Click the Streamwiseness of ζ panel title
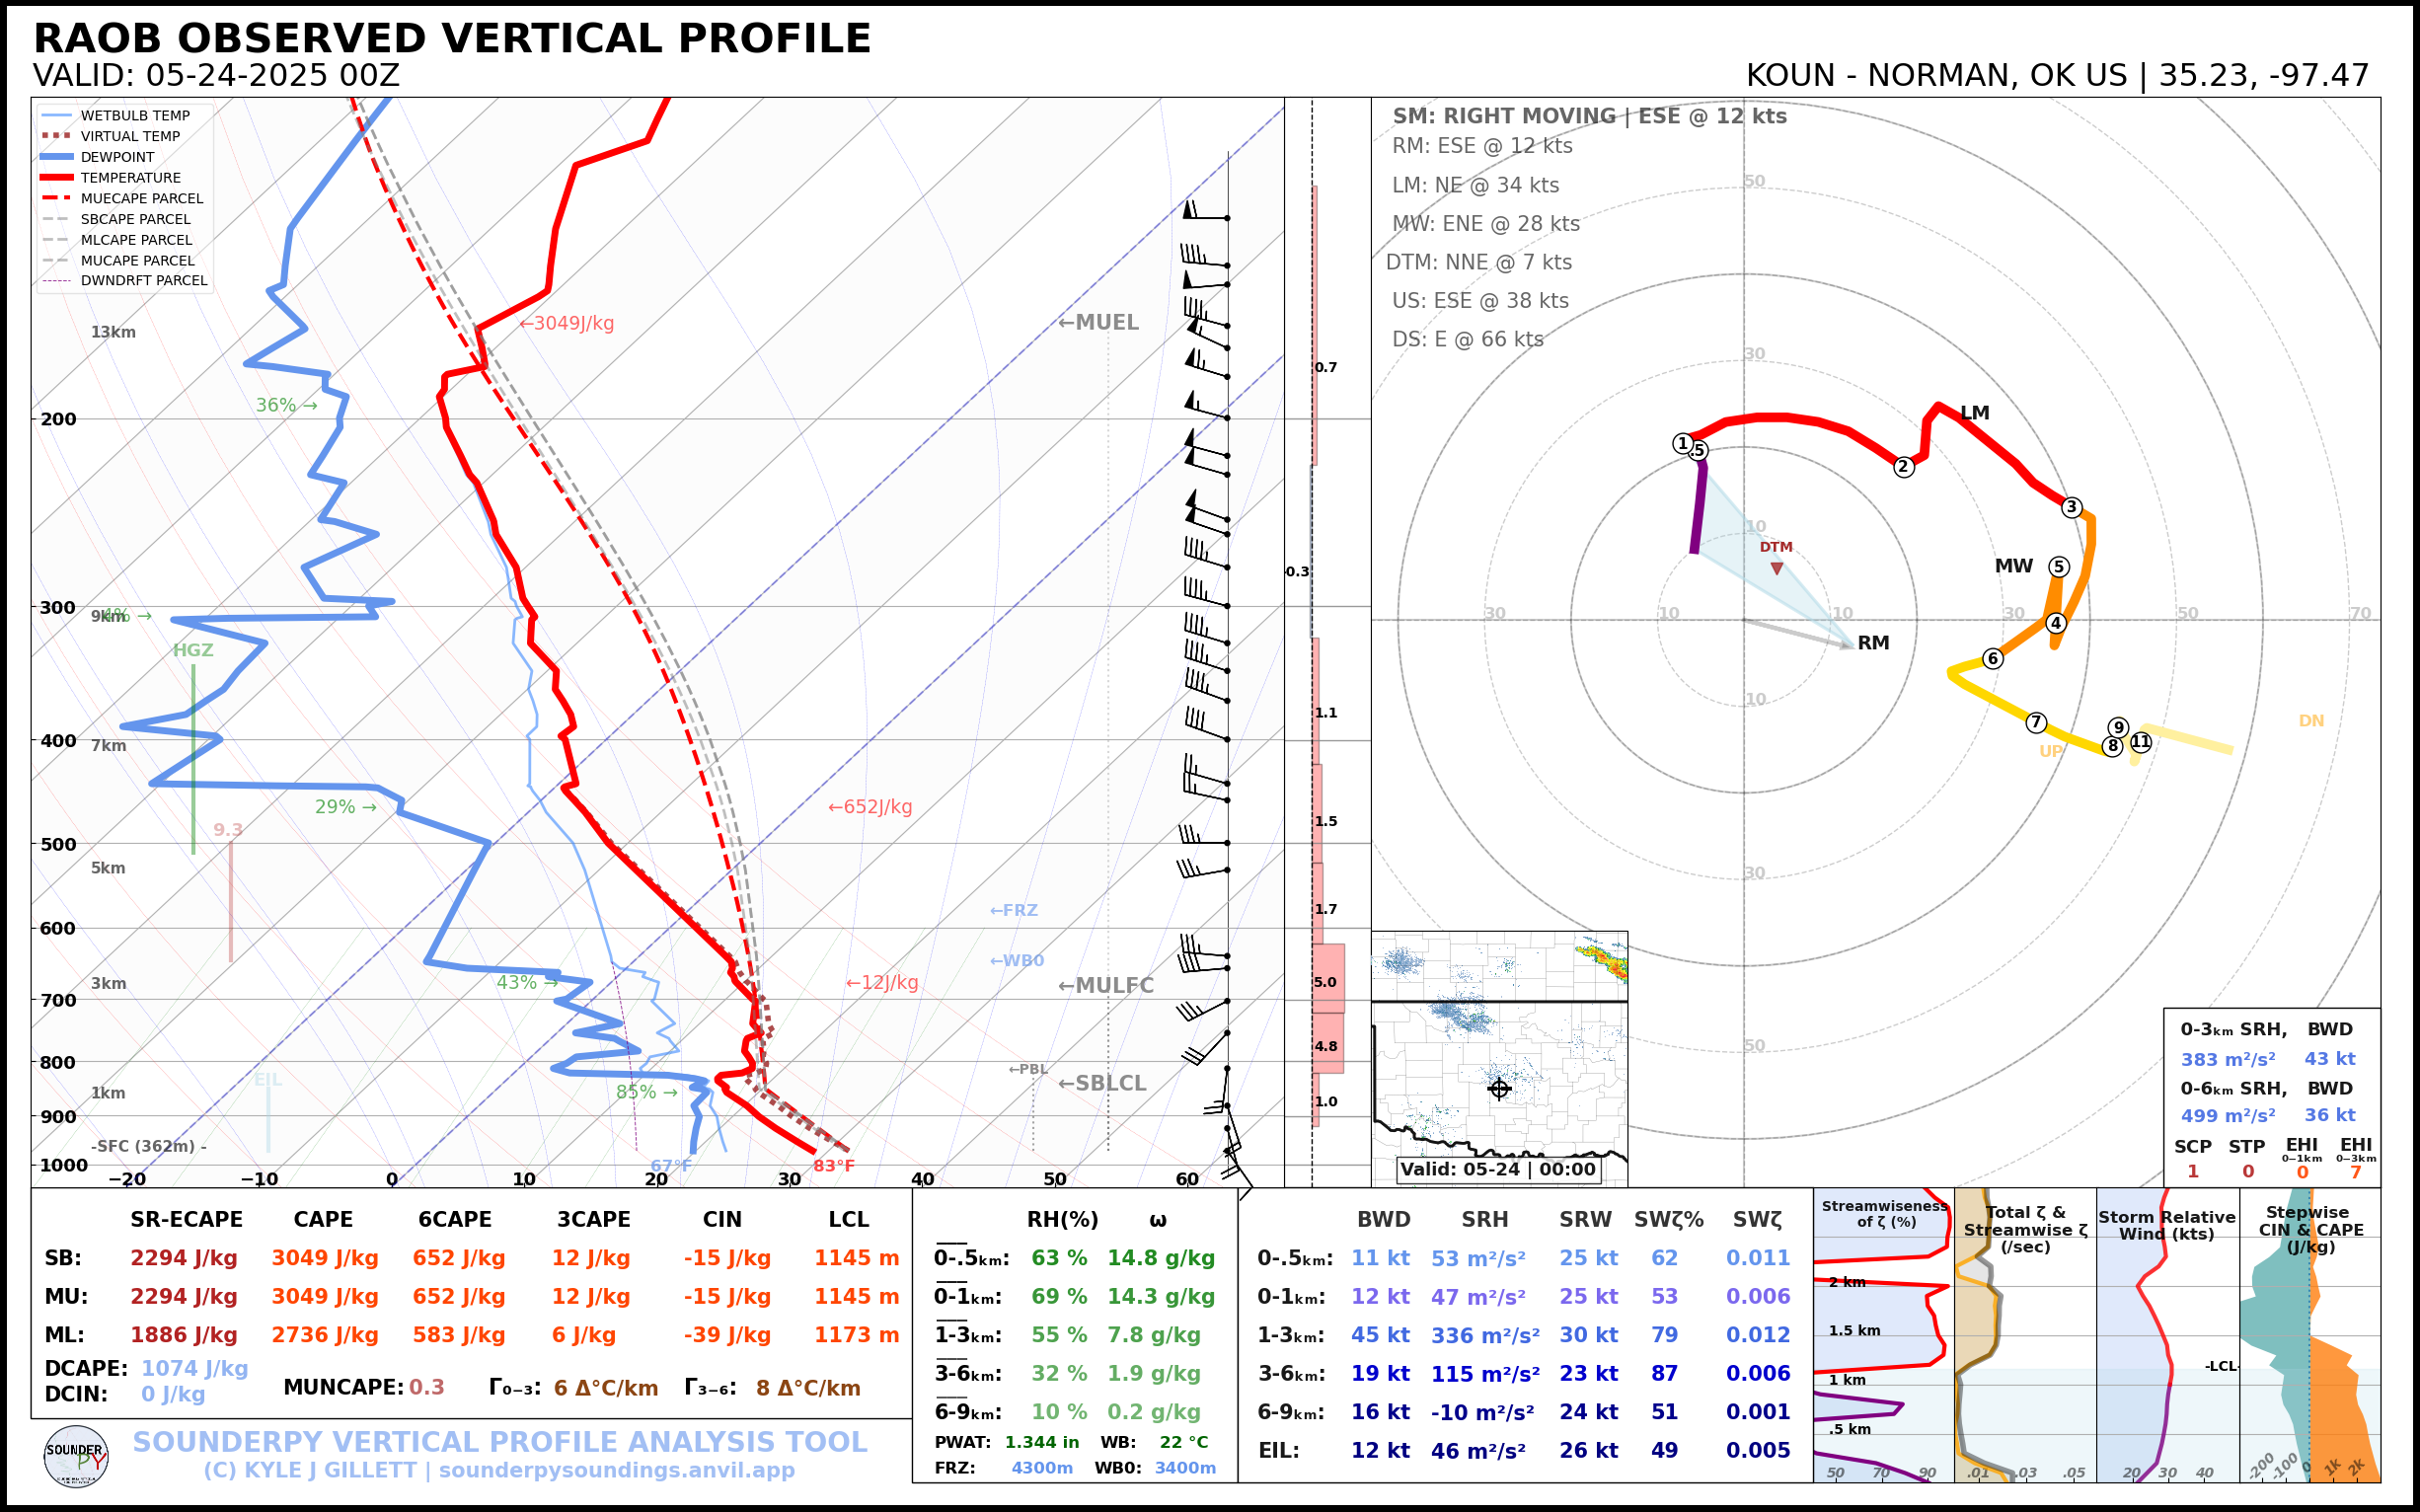This screenshot has width=2420, height=1512. [1884, 1214]
